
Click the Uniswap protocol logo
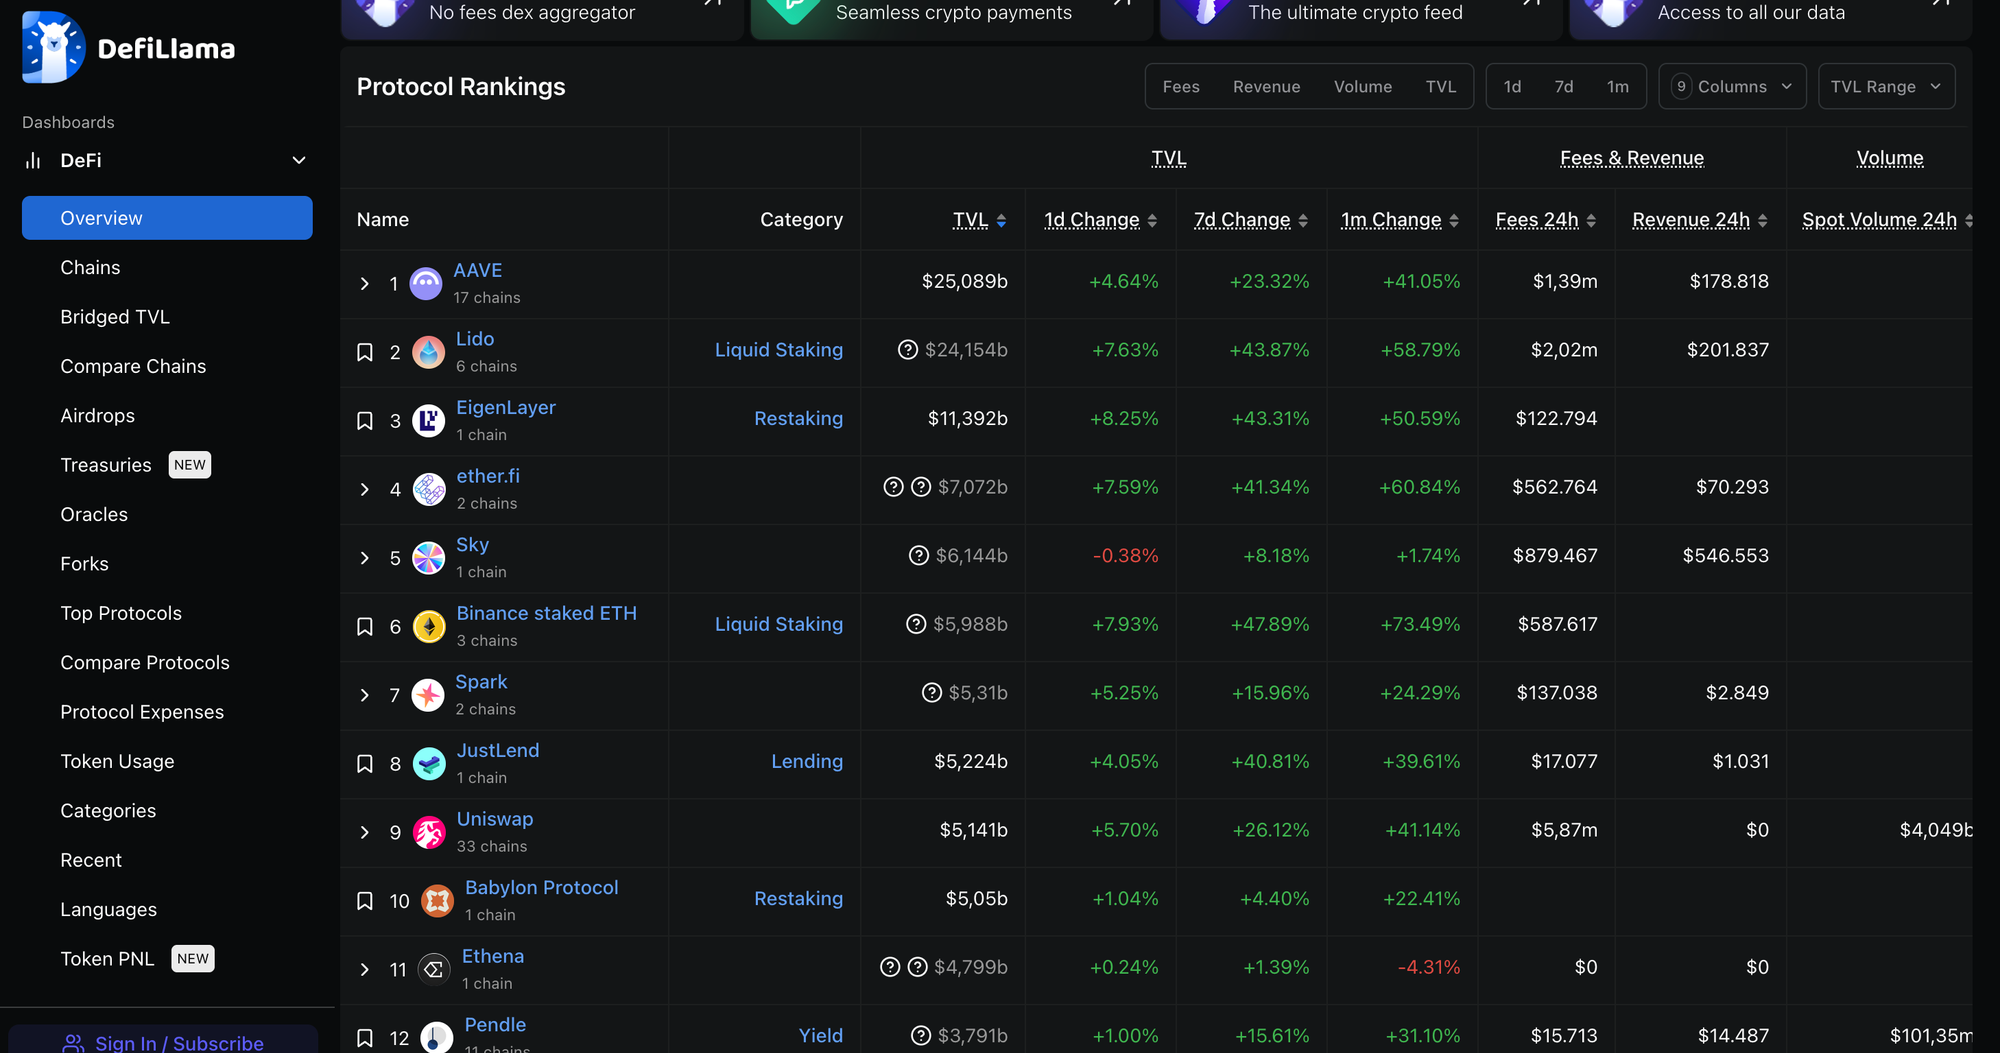coord(429,832)
